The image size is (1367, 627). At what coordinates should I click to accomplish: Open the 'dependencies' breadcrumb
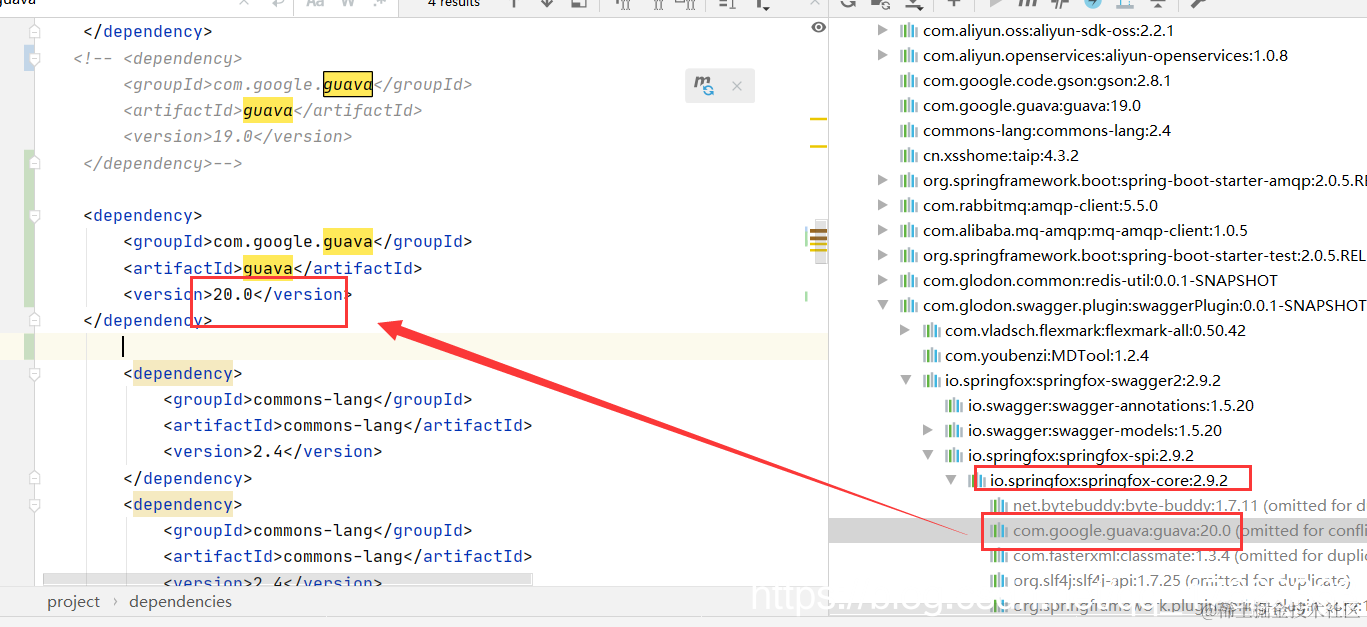[180, 602]
